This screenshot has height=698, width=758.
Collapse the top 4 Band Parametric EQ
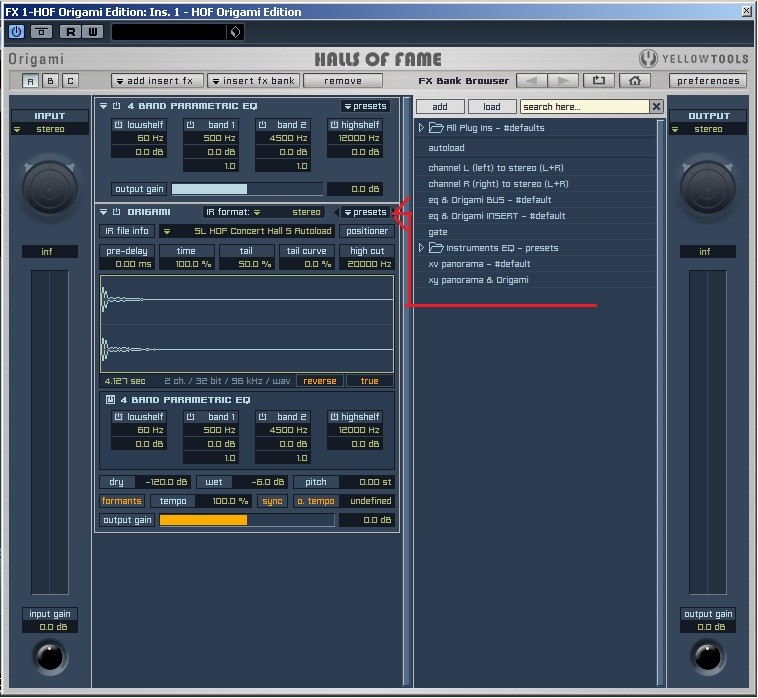pos(103,106)
